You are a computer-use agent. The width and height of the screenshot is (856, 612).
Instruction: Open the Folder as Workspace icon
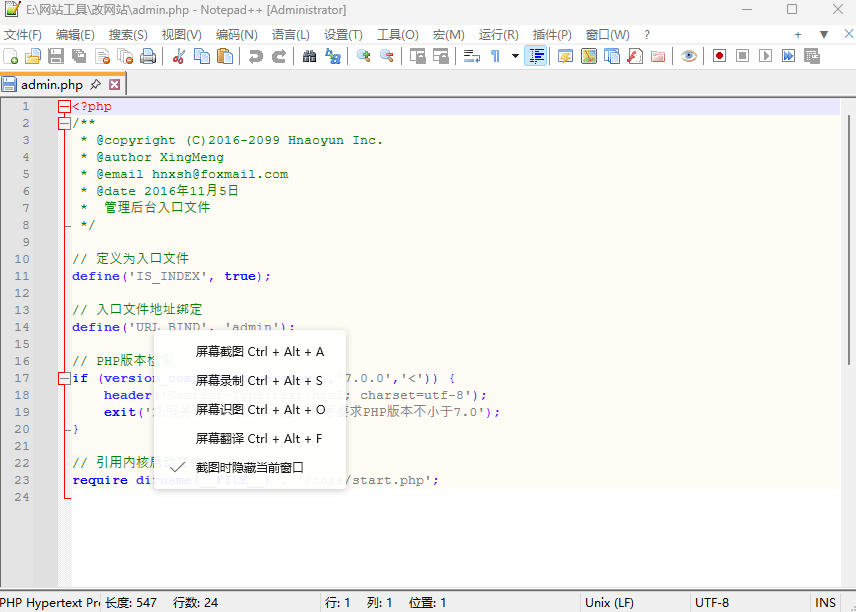coord(658,56)
